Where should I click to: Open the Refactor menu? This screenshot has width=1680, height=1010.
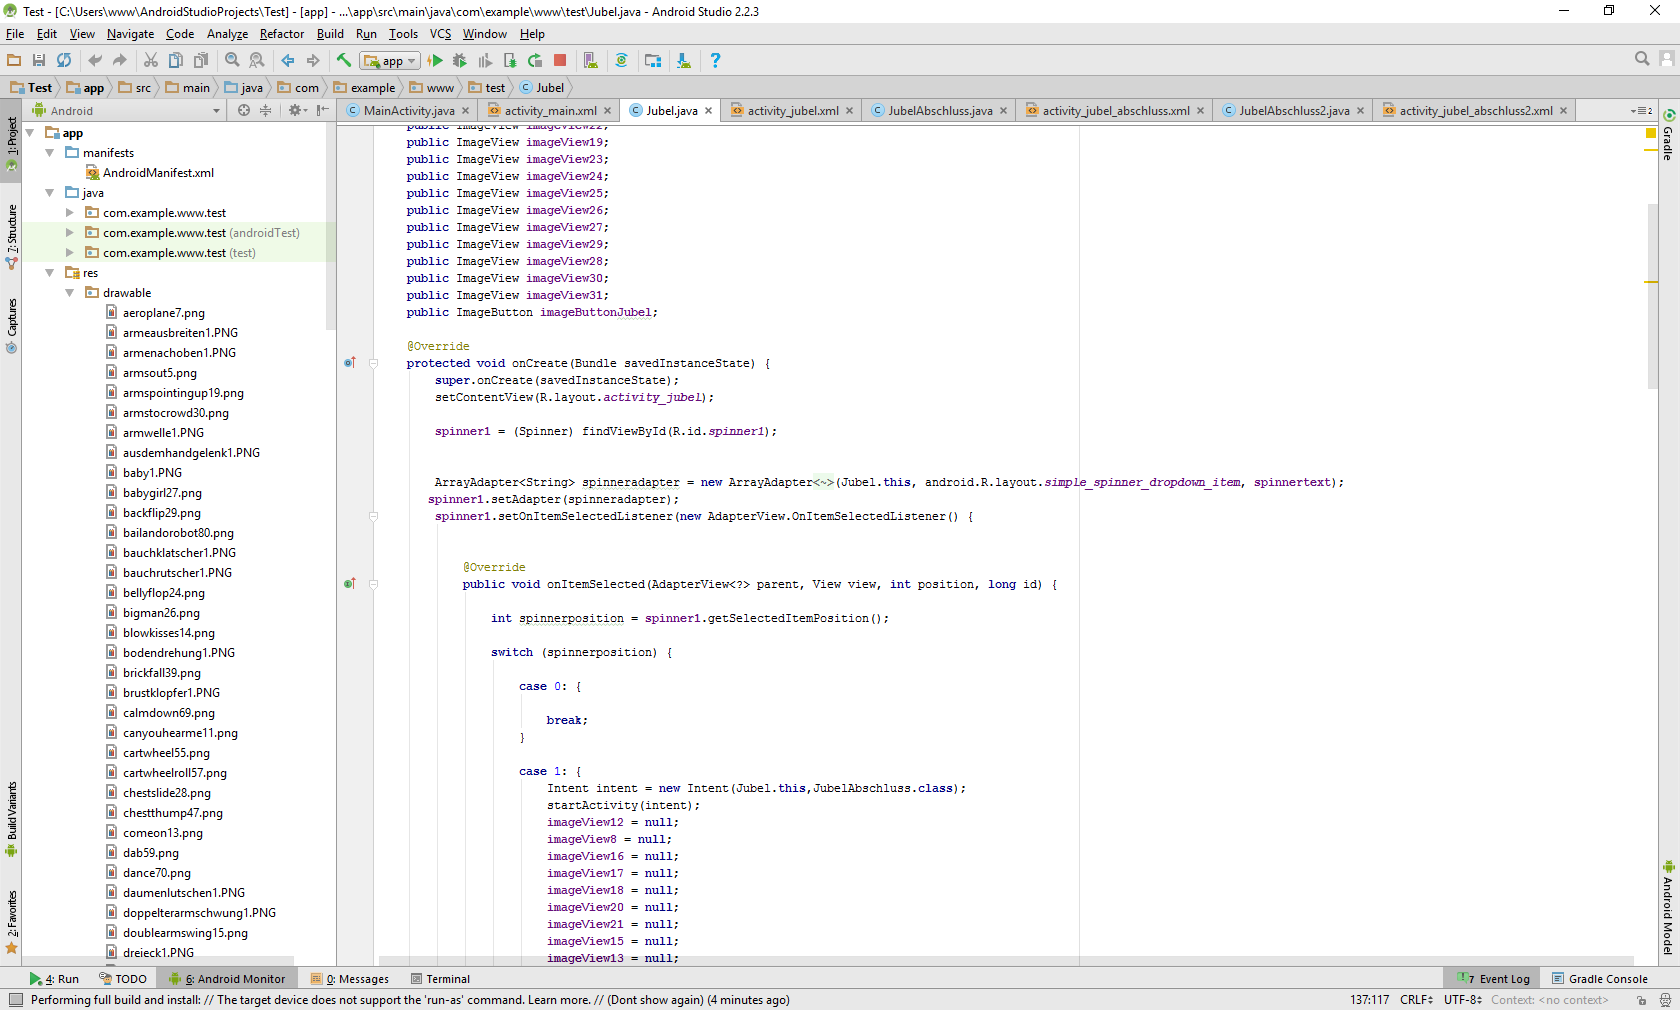(x=281, y=34)
